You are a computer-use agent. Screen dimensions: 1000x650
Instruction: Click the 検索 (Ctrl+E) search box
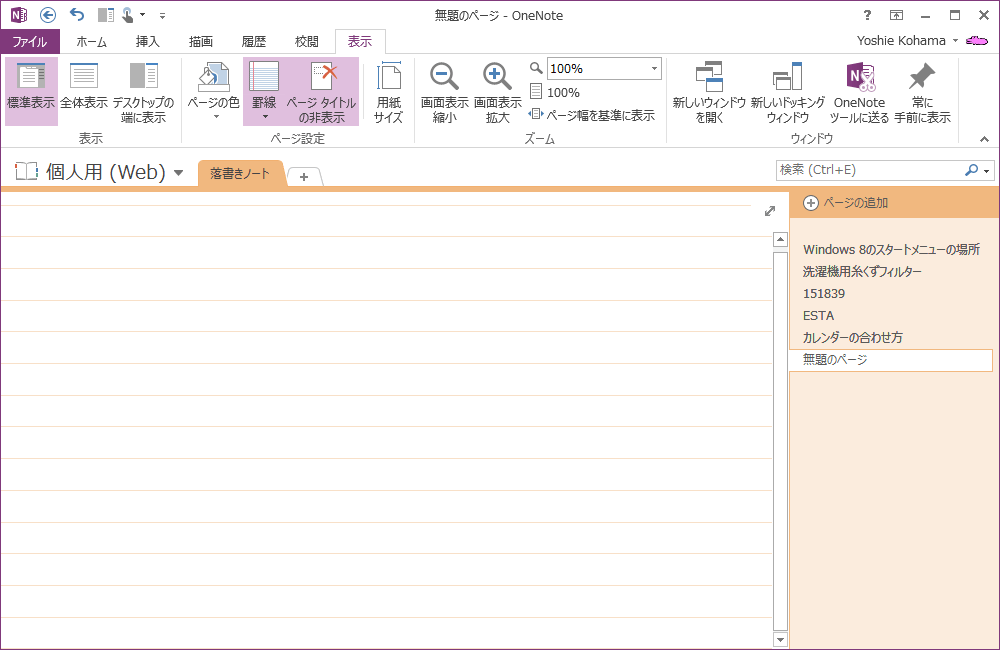tap(870, 170)
